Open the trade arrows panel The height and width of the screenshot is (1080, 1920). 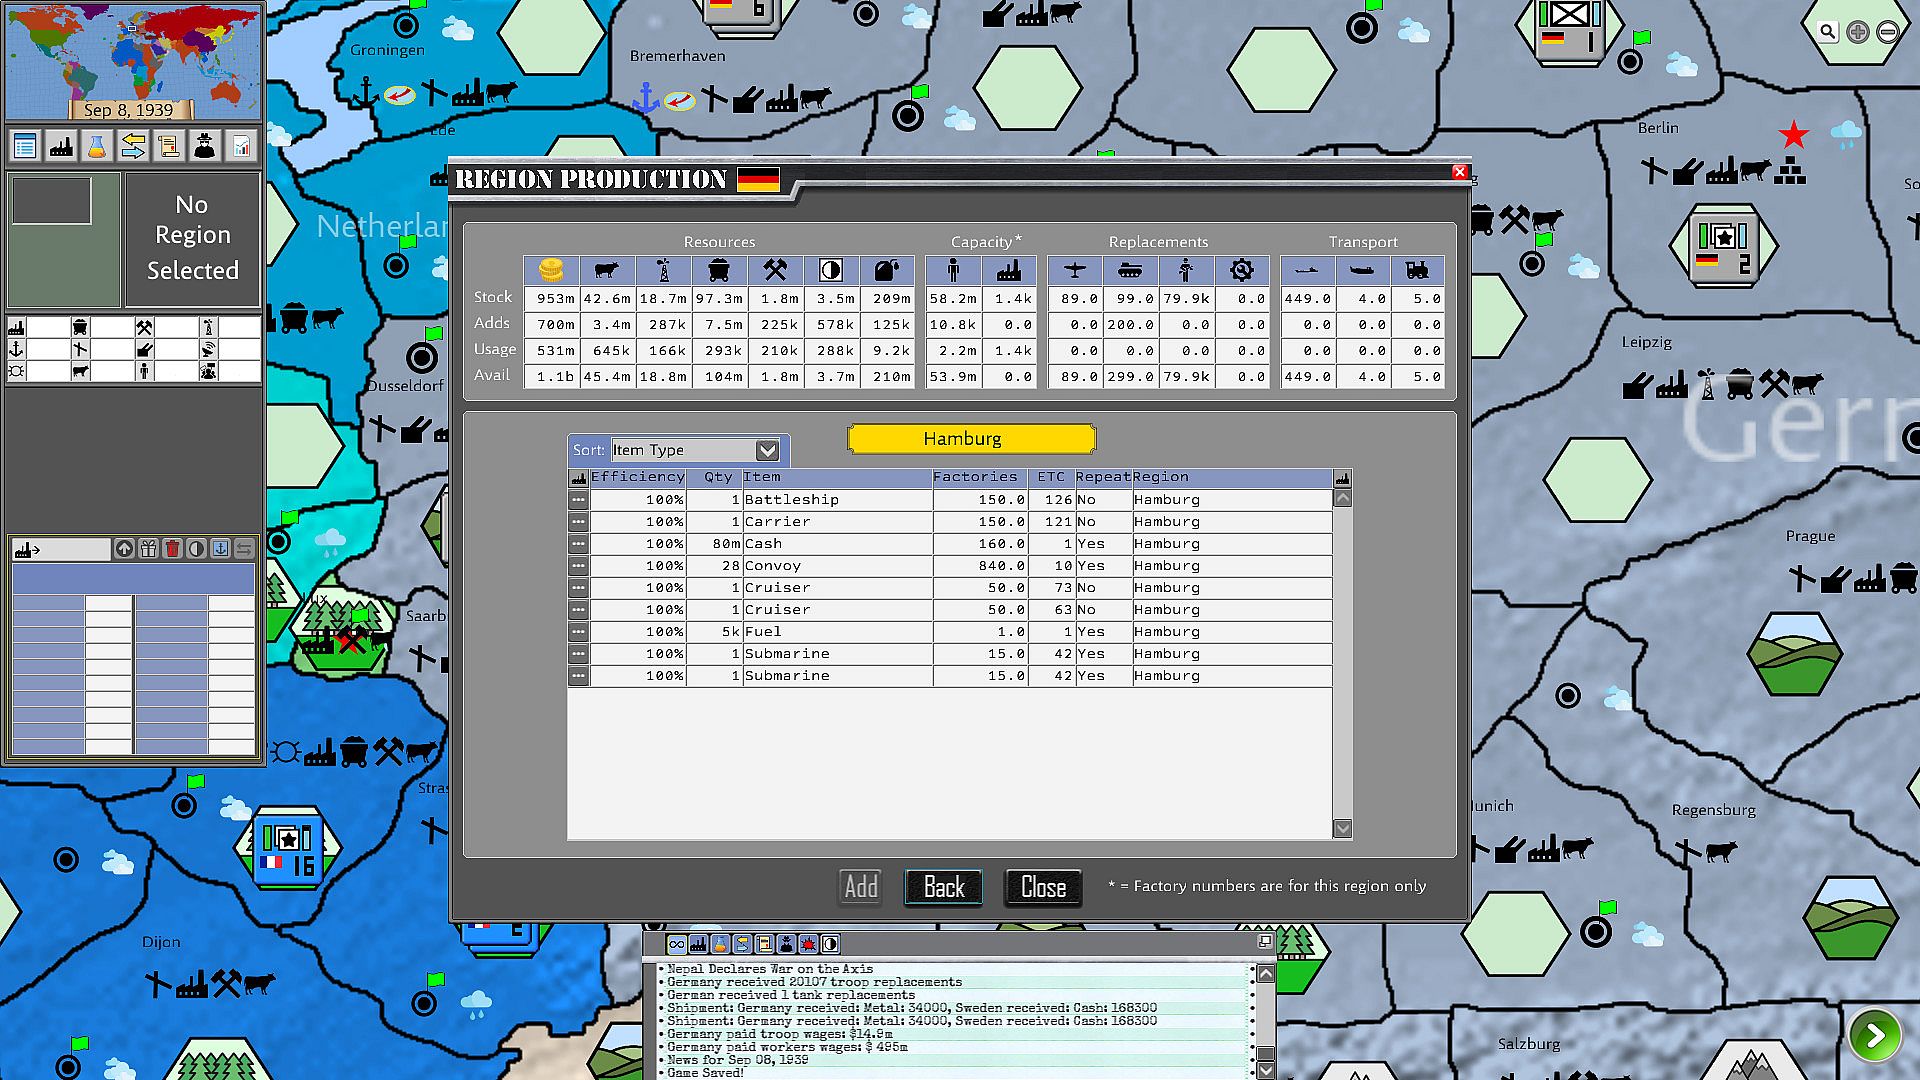pos(133,147)
